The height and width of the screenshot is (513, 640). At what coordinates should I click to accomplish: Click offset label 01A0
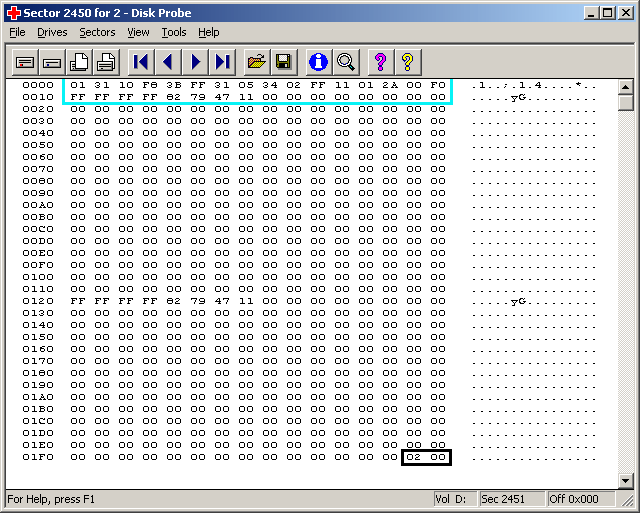(x=38, y=397)
